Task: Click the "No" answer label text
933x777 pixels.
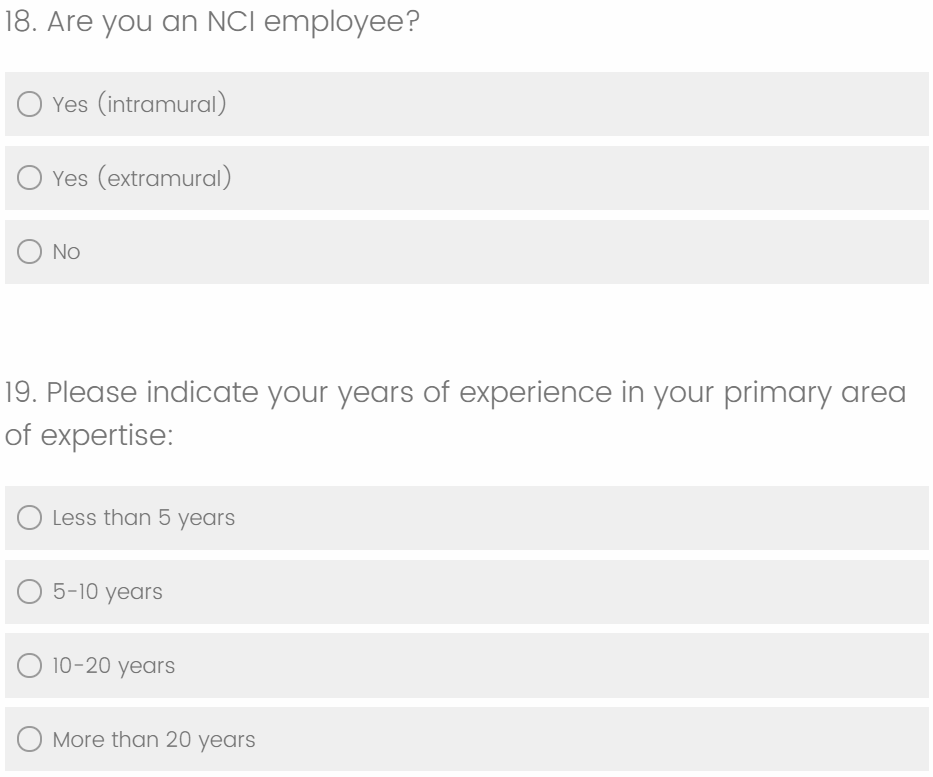Action: click(66, 253)
